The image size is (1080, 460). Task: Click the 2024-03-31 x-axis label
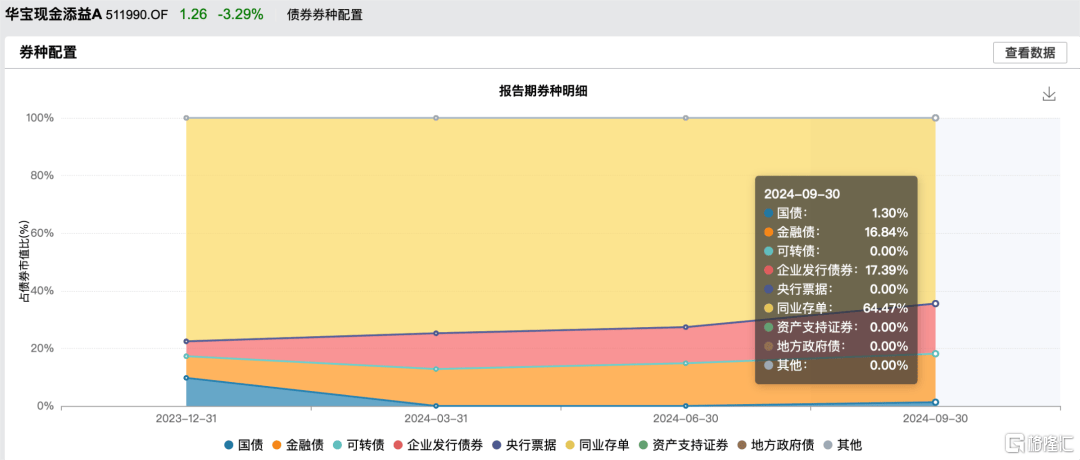point(435,420)
